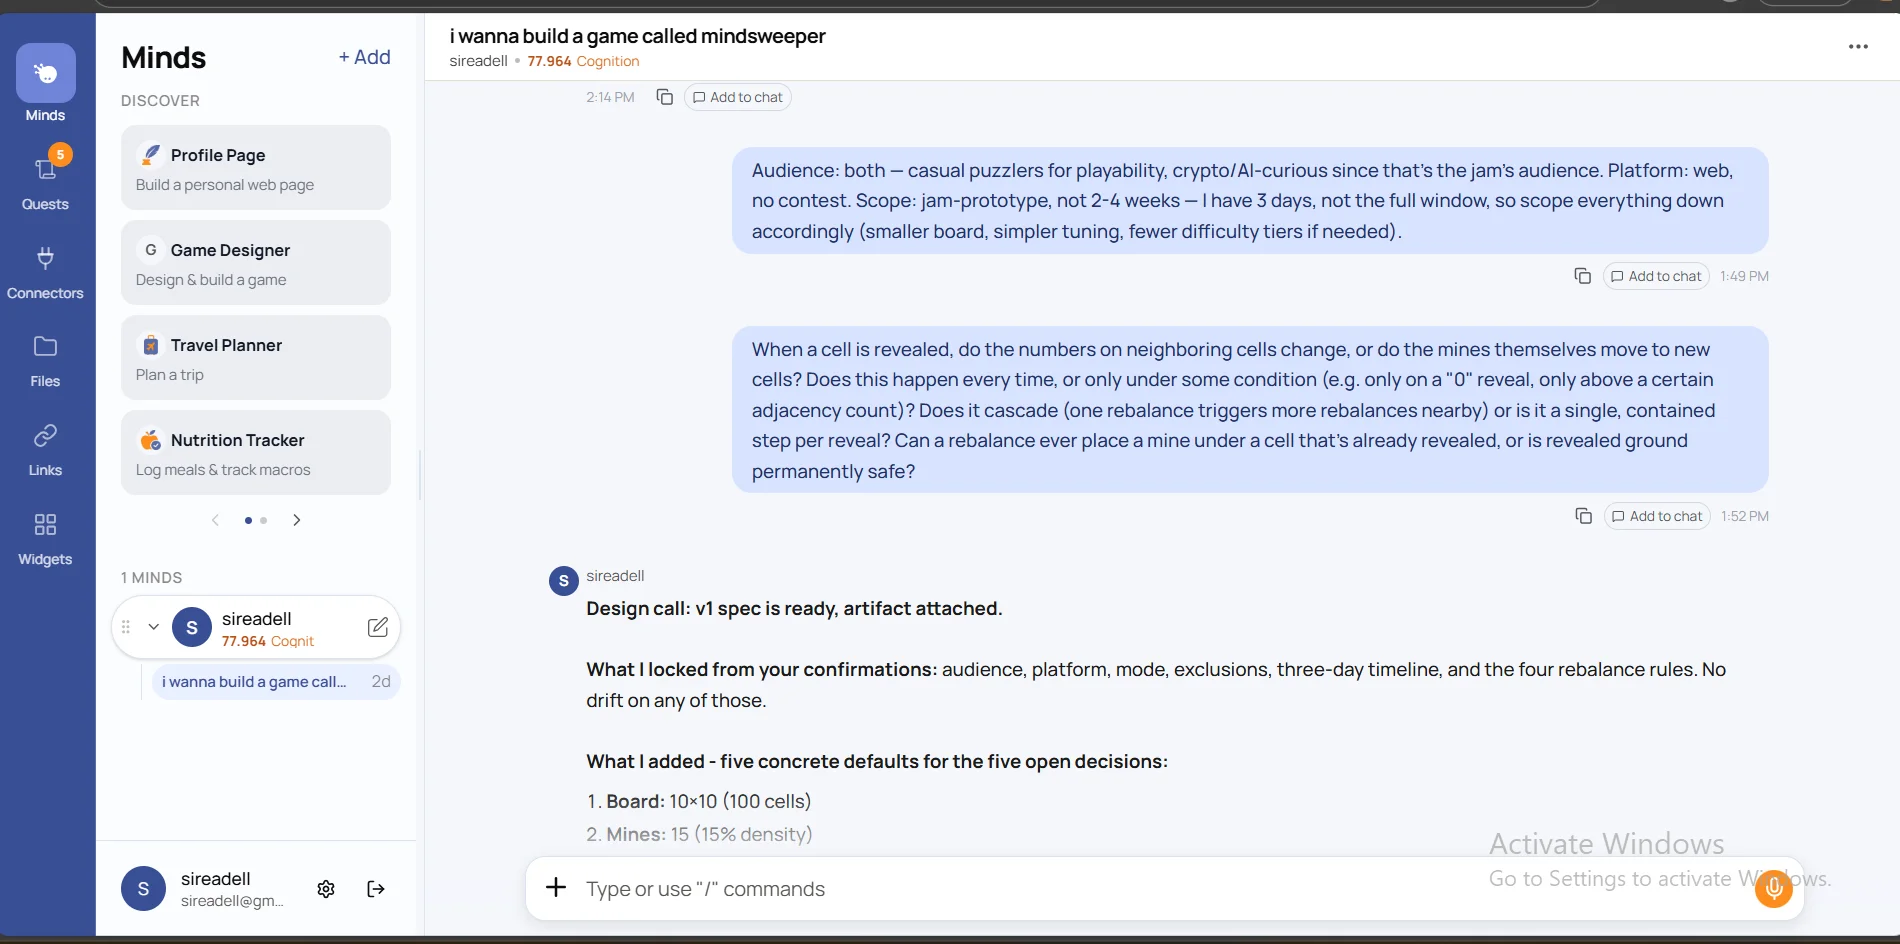Collapse the sireadell mind chevron
The image size is (1900, 944).
154,627
